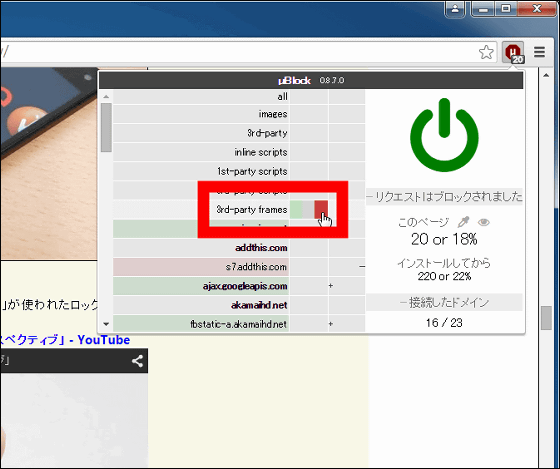Open the YouTube article link
This screenshot has width=560, height=469.
click(x=65, y=340)
